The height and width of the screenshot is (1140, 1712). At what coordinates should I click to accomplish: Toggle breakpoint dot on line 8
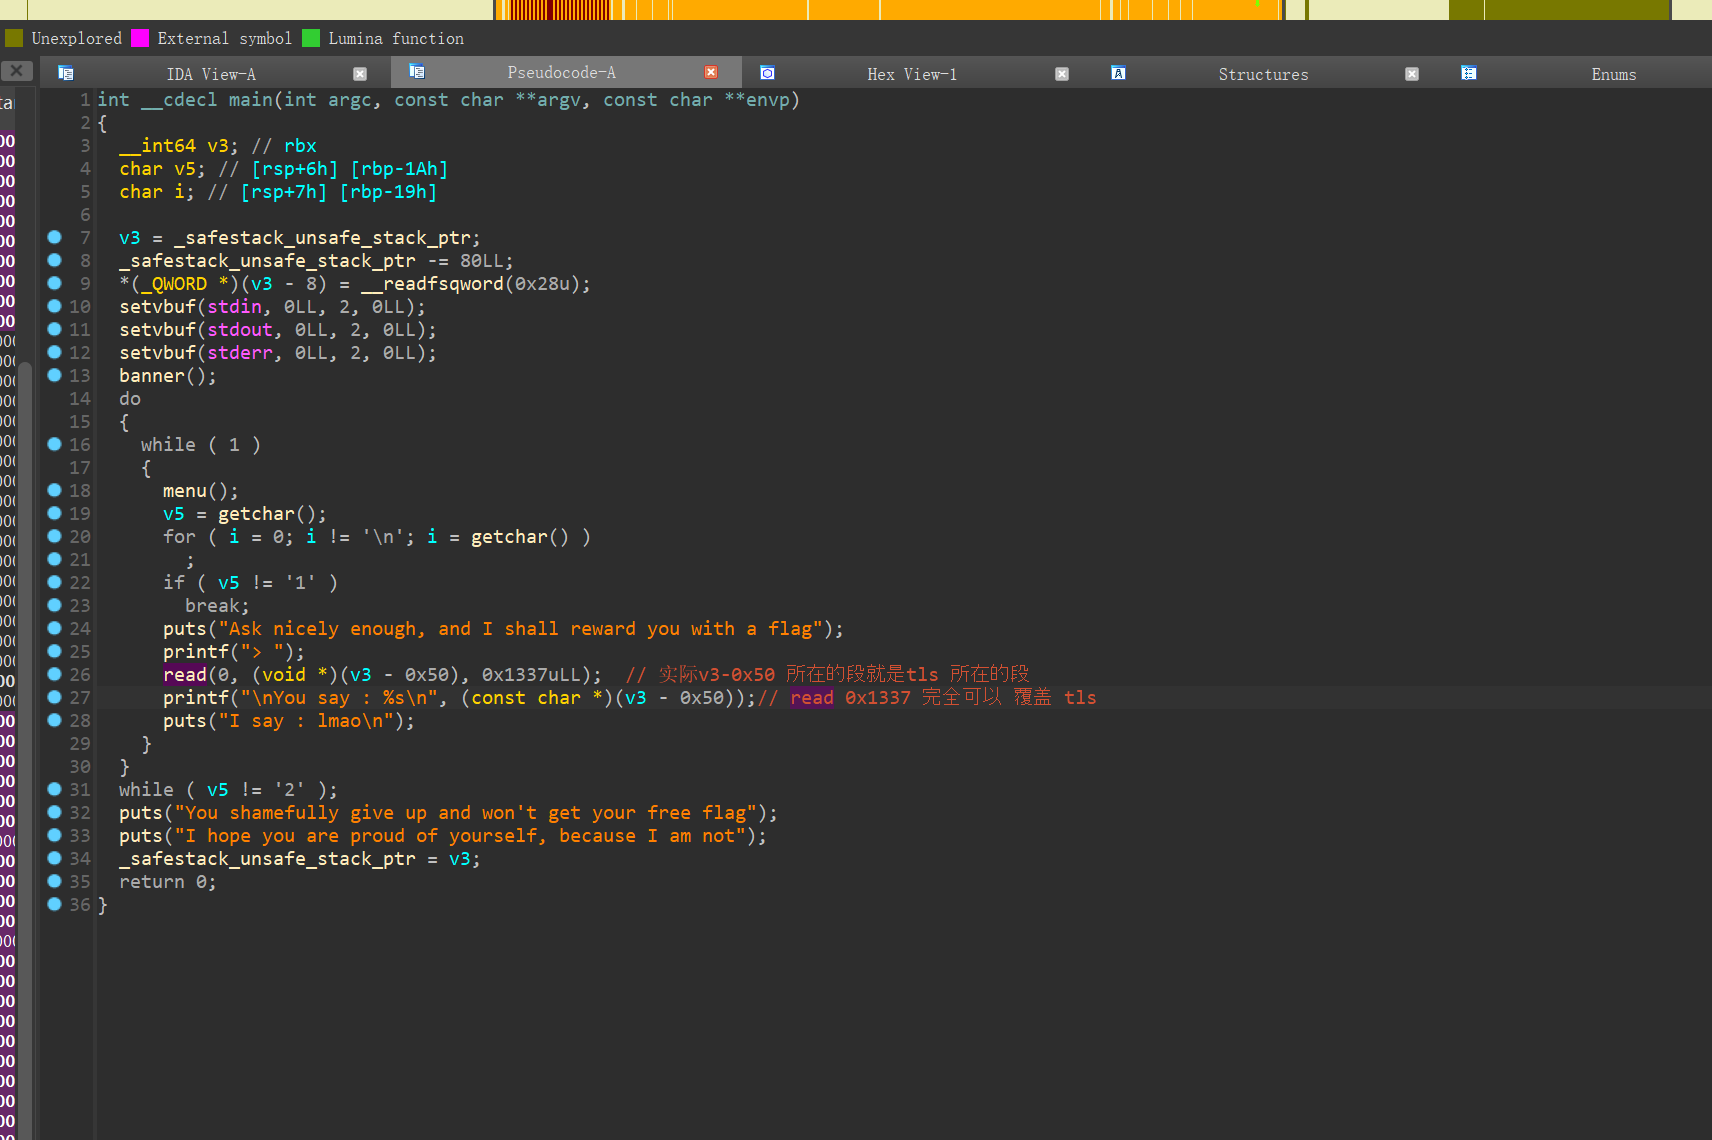coord(54,260)
